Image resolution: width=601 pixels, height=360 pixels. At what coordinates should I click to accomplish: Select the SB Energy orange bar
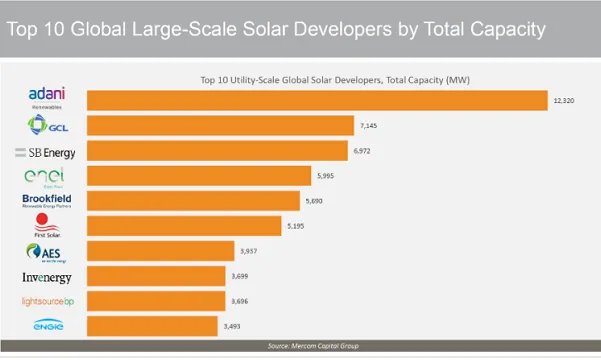tap(217, 151)
